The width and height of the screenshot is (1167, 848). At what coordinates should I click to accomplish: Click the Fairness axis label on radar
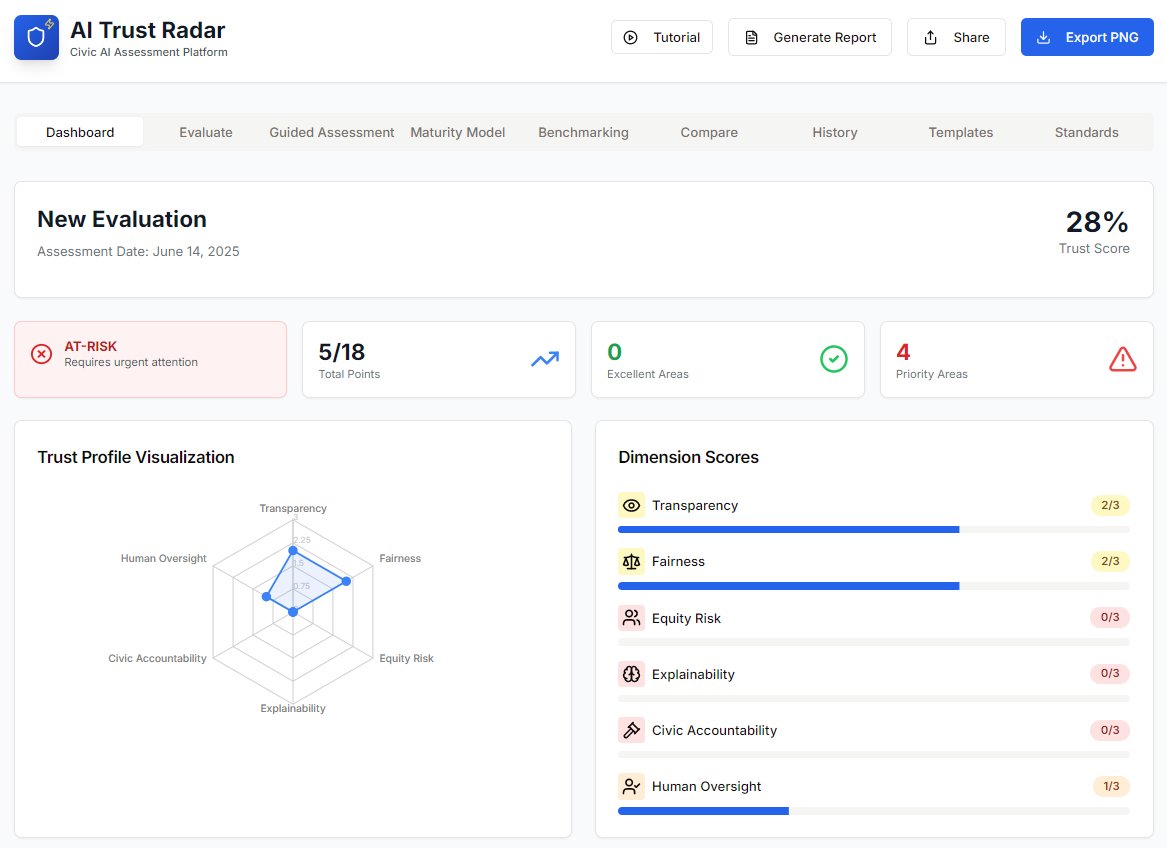400,558
